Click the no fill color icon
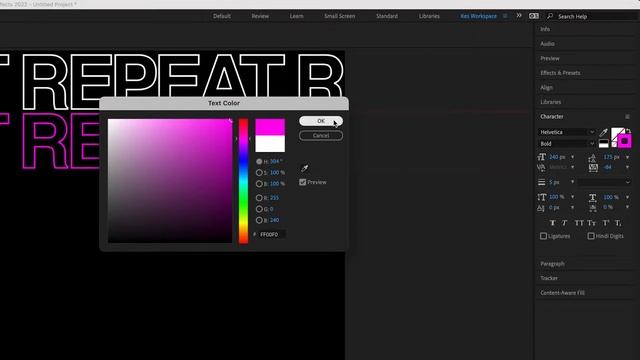Image resolution: width=640 pixels, height=360 pixels. (614, 144)
